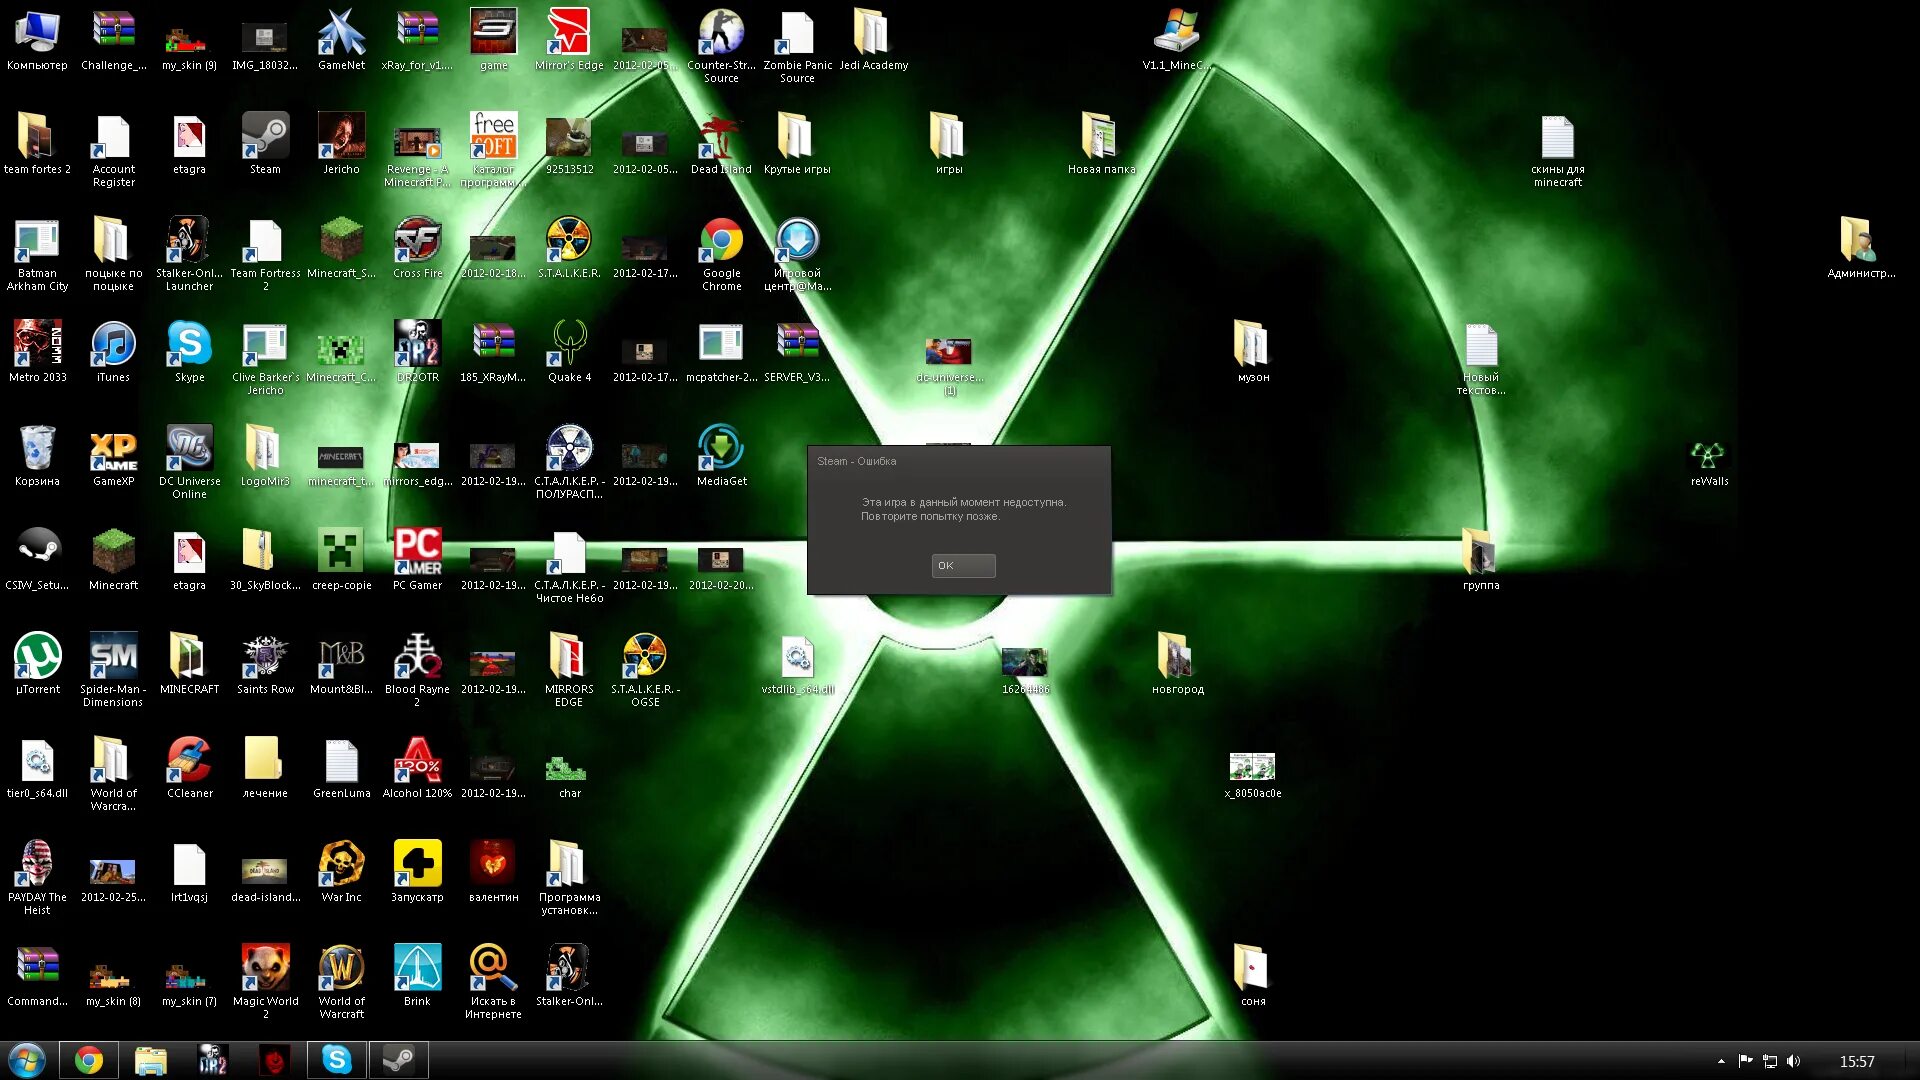Open the S.T.A.L.K.E.R. desktop shortcut
Screen dimensions: 1920x1080
[x=569, y=240]
